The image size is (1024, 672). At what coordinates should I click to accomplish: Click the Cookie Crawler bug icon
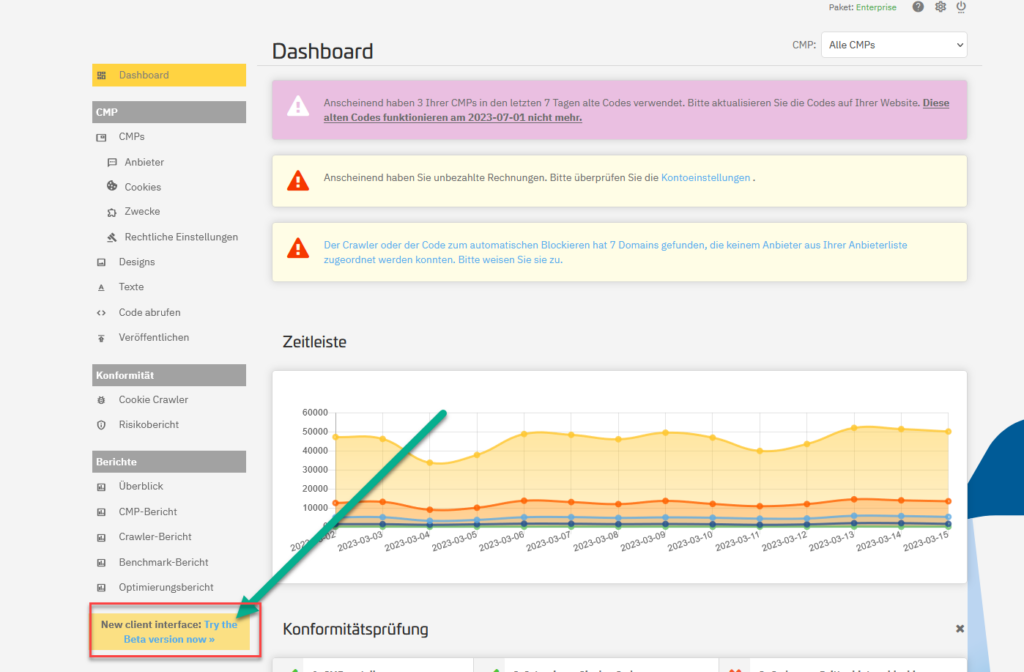(x=101, y=400)
